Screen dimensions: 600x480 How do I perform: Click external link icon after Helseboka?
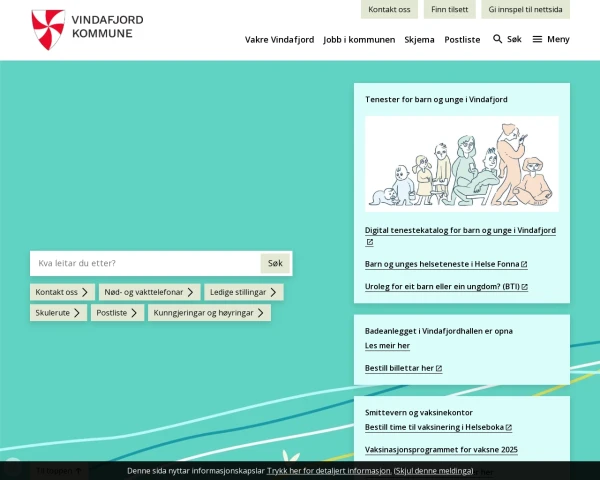pos(509,428)
